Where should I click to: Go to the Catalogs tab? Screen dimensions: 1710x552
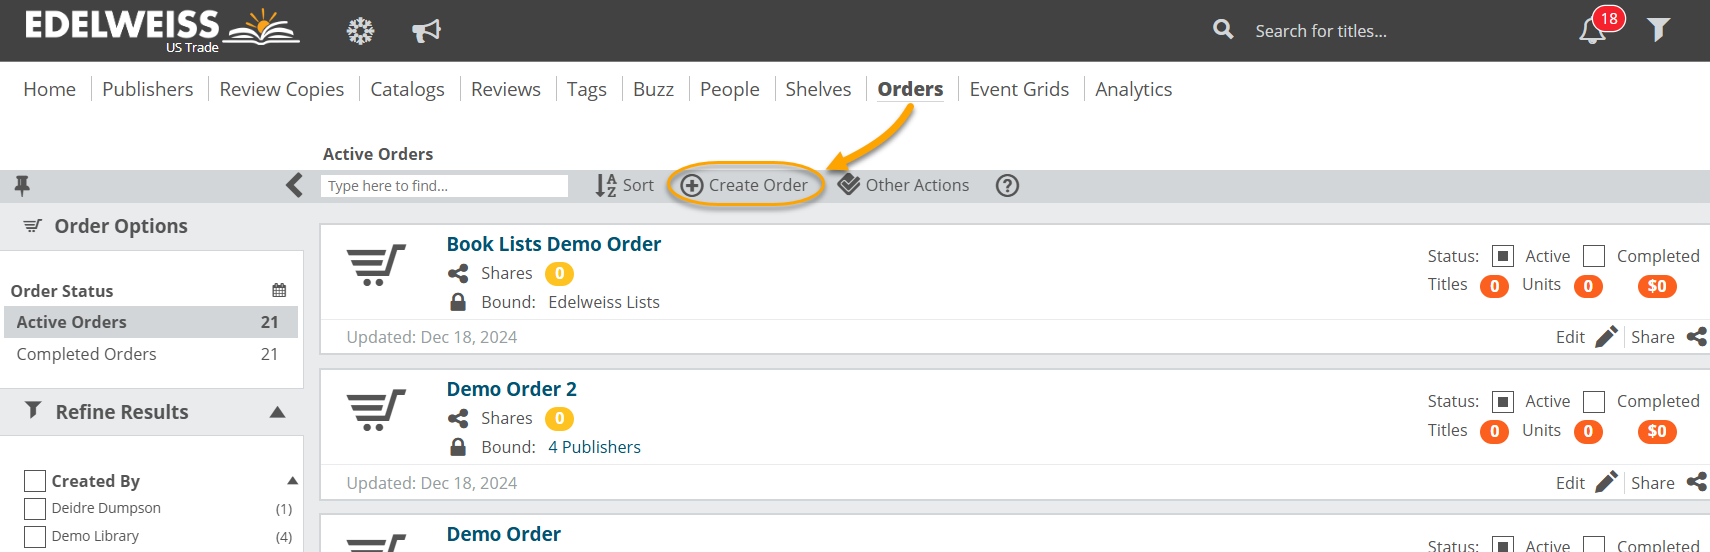click(407, 89)
